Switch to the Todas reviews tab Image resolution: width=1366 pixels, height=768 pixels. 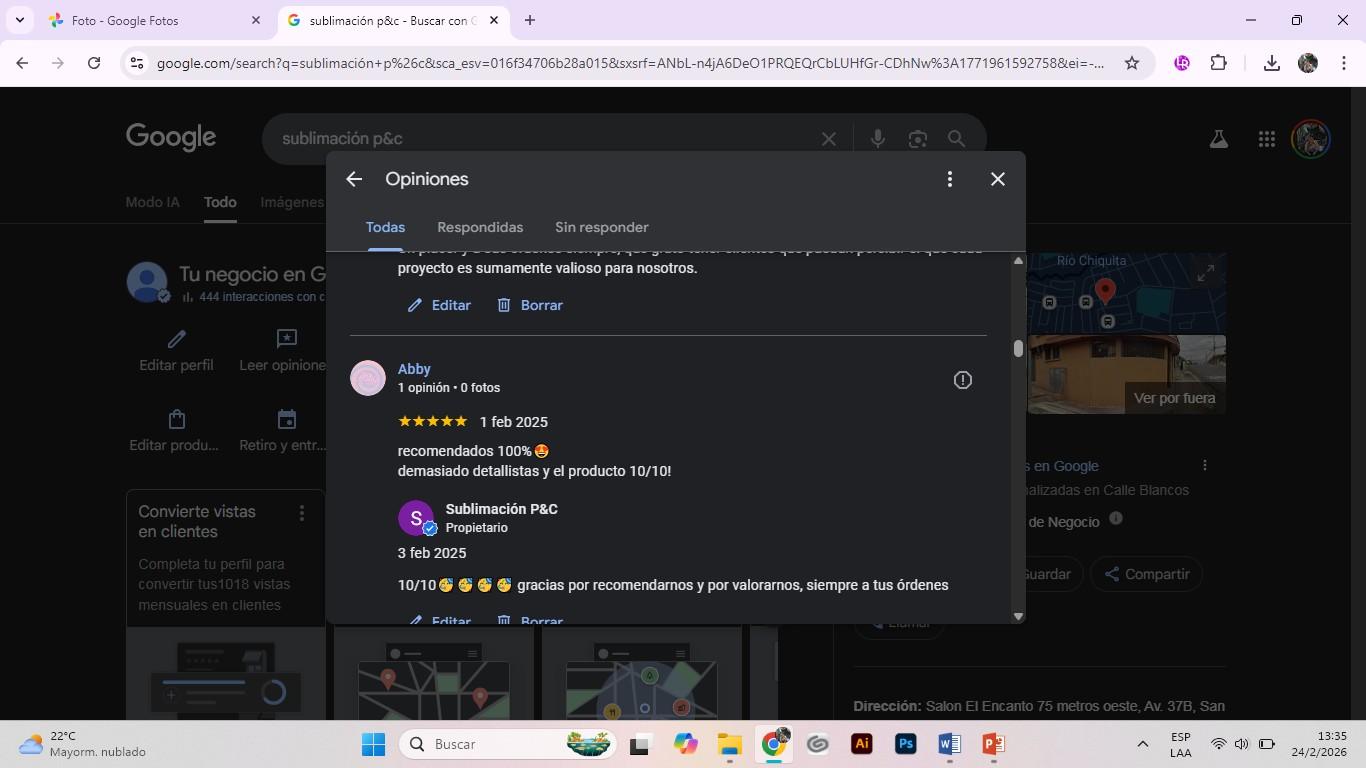385,227
